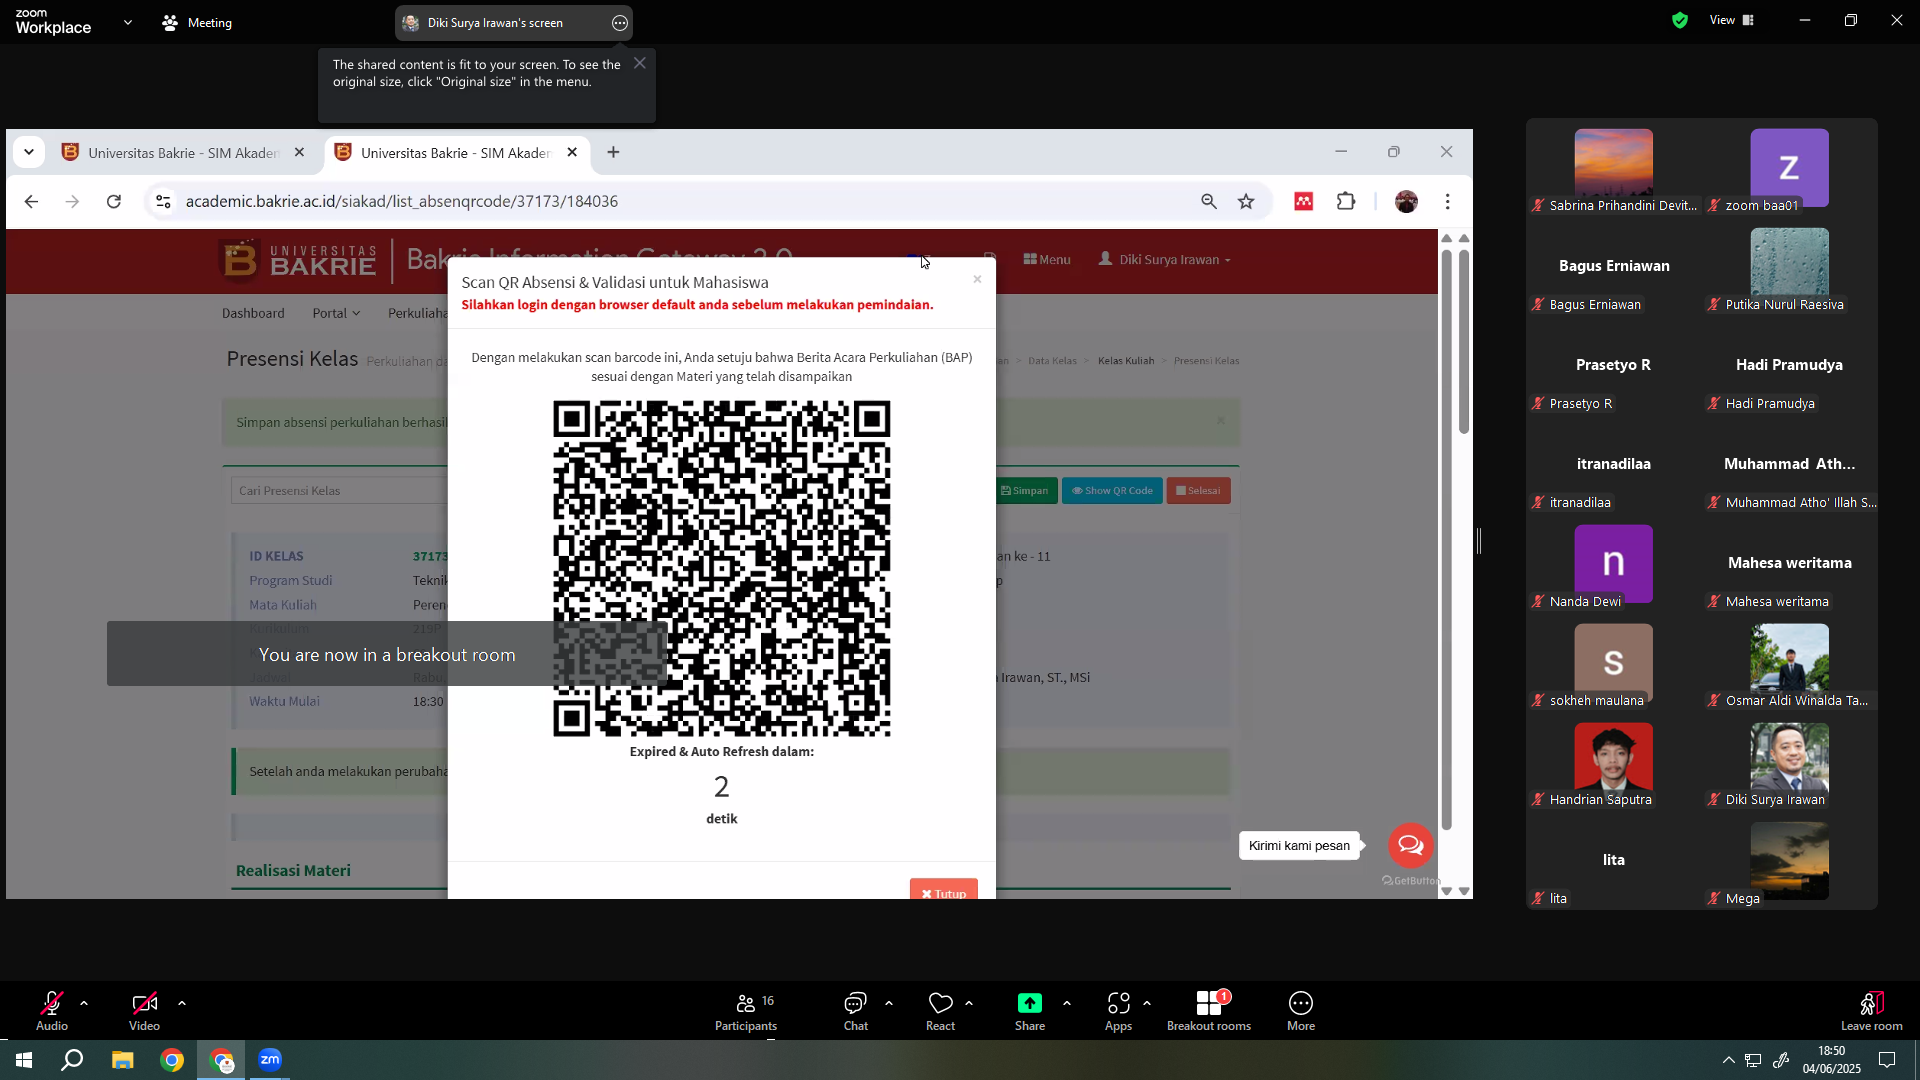Click the address bar URL
Viewport: 1920px width, 1080px height.
click(402, 202)
